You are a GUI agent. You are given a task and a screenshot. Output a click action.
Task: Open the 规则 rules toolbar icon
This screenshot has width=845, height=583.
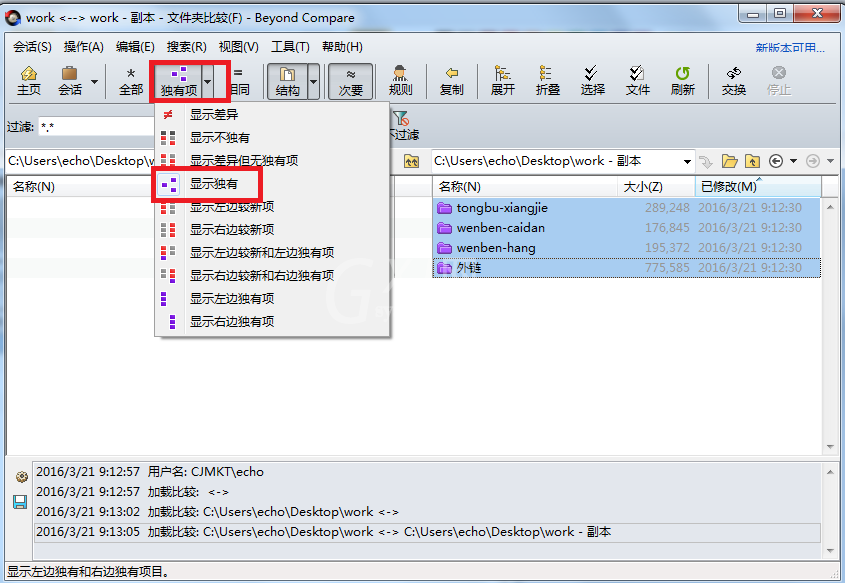[x=400, y=81]
